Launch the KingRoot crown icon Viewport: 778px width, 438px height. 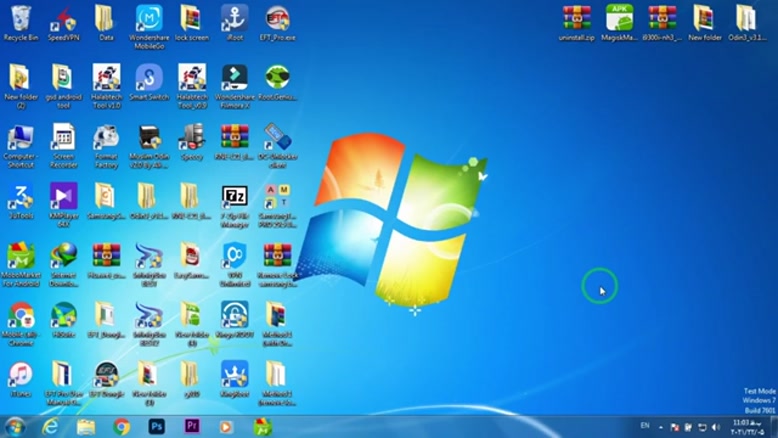coord(235,380)
